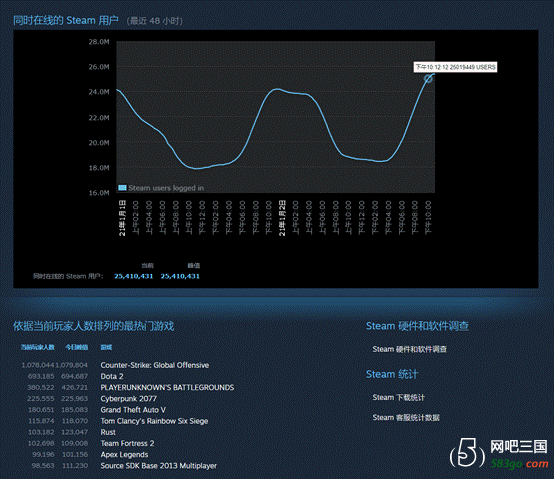Click peak users value under 峰值
554x479 pixels.
pyautogui.click(x=180, y=276)
